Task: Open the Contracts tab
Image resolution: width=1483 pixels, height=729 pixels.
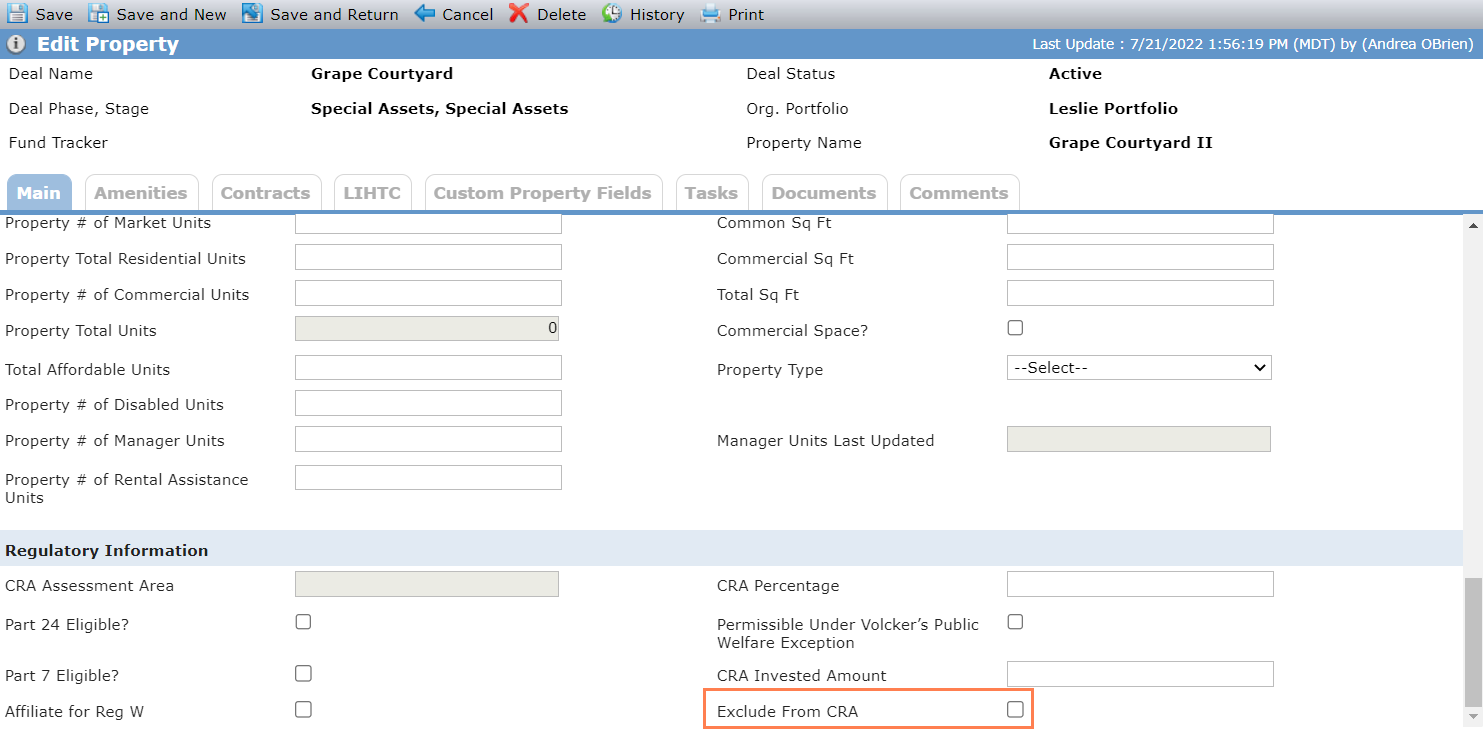Action: click(x=265, y=193)
